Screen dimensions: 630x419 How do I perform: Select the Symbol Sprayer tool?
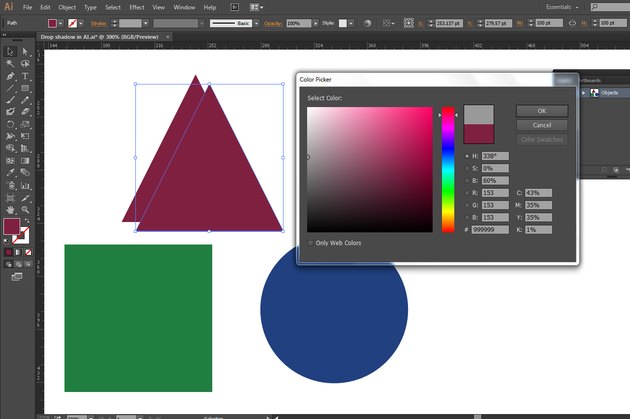(x=10, y=186)
